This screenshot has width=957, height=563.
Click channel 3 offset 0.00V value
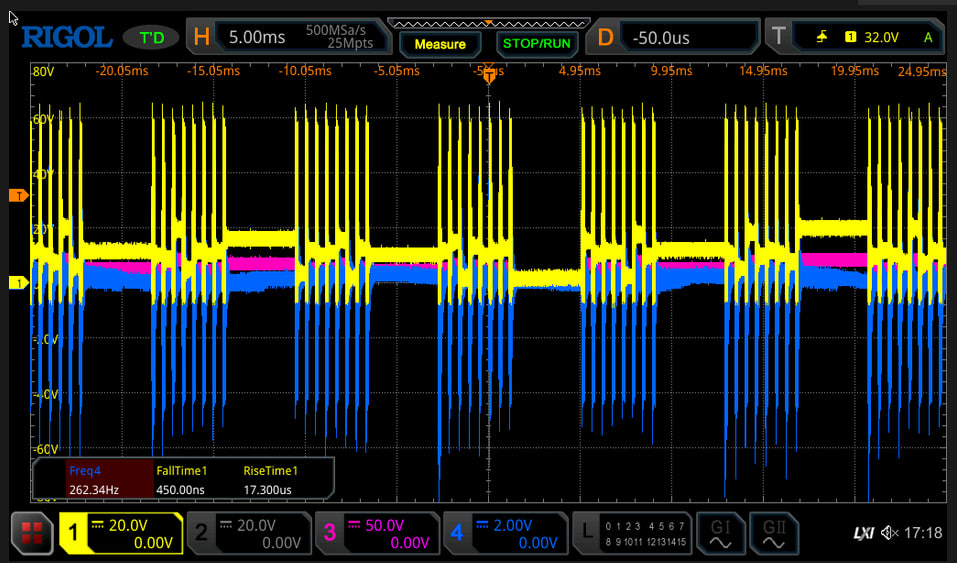coord(410,542)
